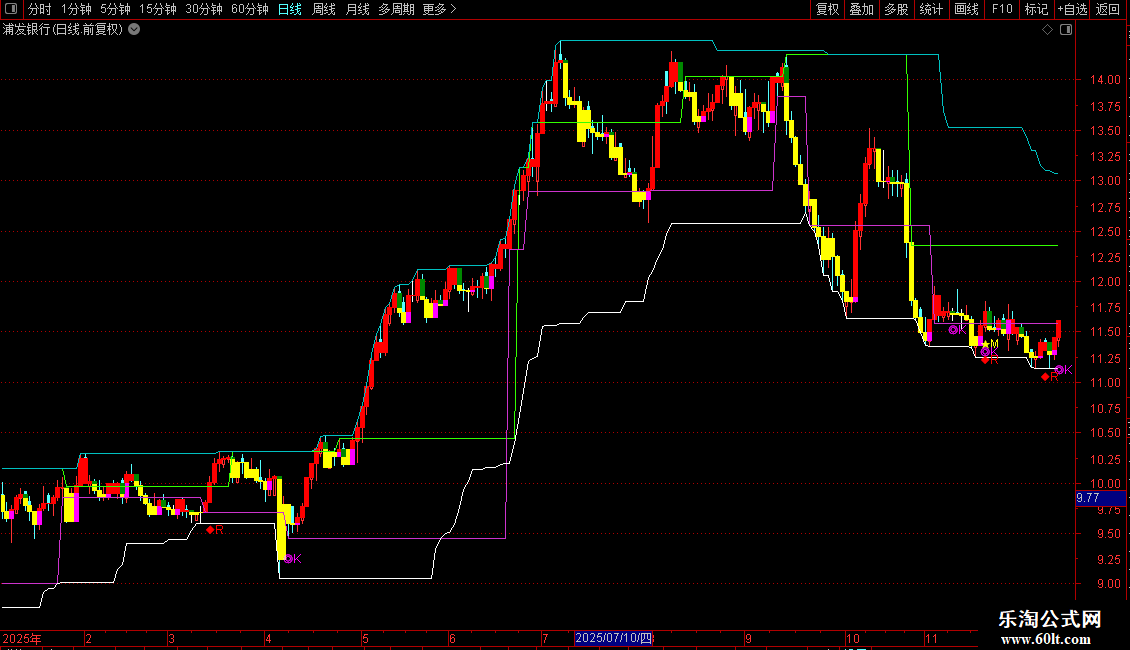This screenshot has width=1130, height=650.
Task: Click the 2025/07/10 date label
Action: 613,638
